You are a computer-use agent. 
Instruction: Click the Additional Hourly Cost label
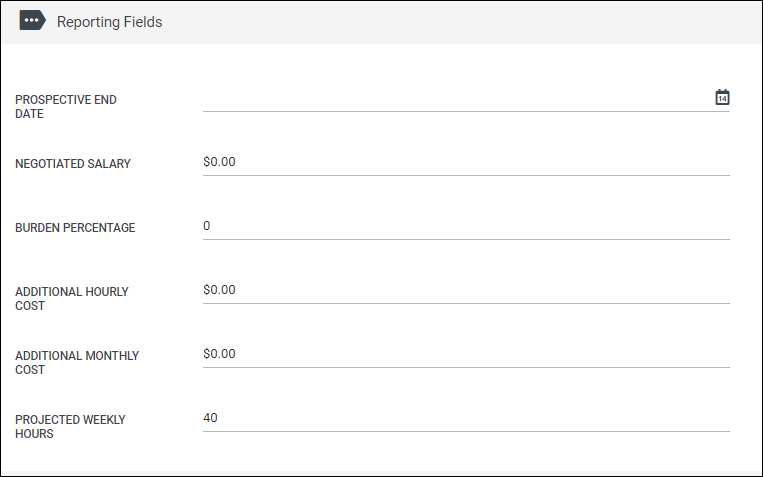(x=72, y=299)
